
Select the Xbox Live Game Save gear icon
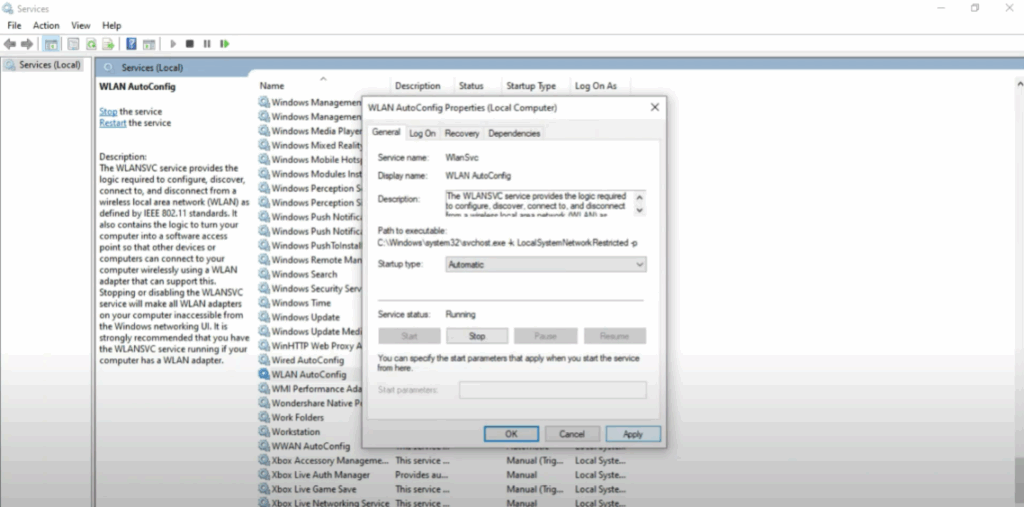(x=264, y=489)
